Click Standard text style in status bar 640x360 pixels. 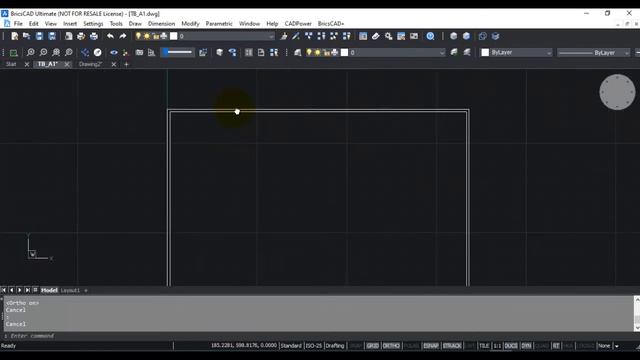tap(291, 346)
